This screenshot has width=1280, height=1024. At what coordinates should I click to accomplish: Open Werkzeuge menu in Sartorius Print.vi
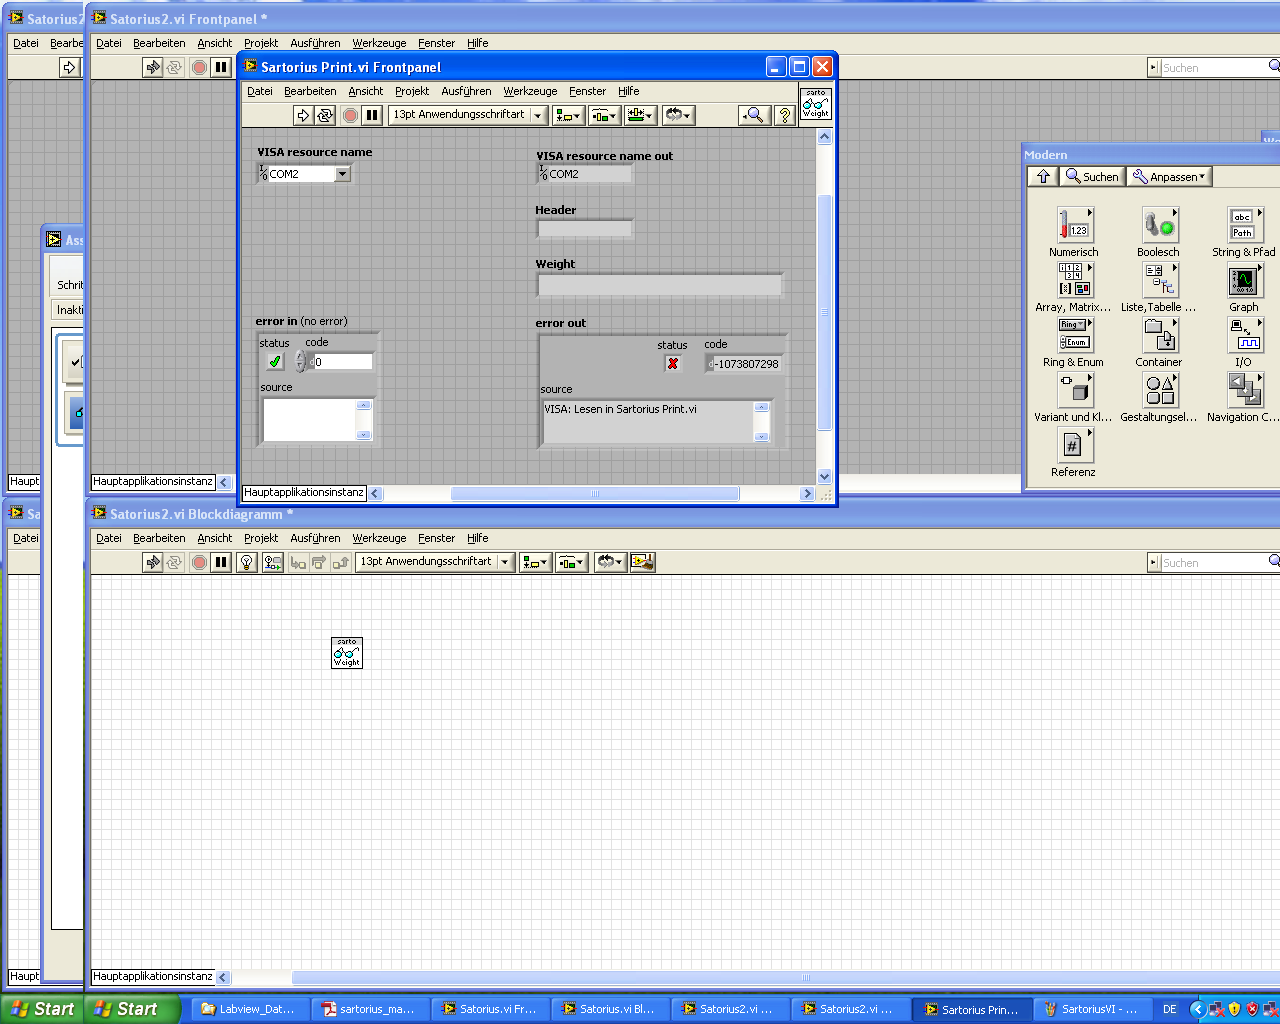(x=530, y=91)
